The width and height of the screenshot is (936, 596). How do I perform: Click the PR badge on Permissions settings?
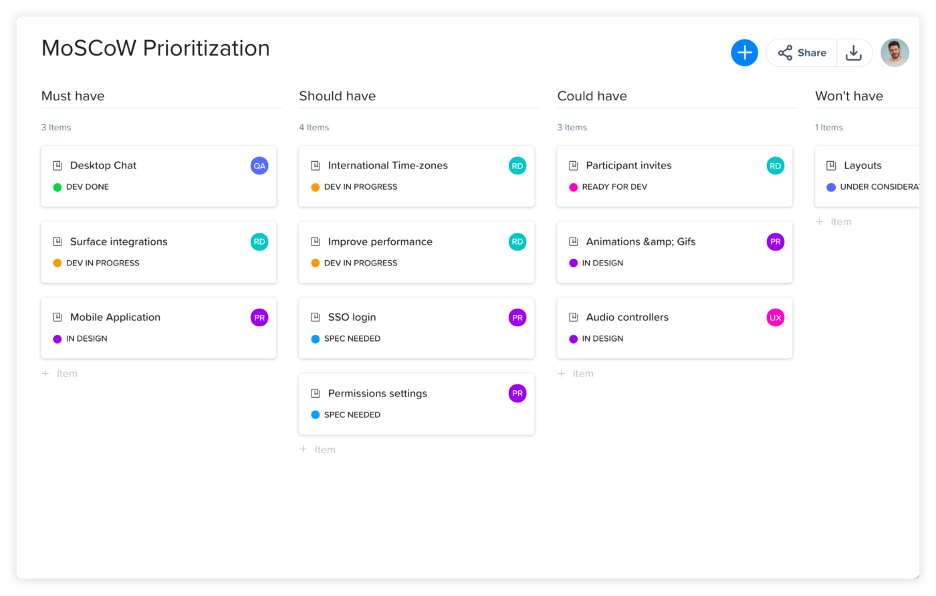tap(517, 394)
